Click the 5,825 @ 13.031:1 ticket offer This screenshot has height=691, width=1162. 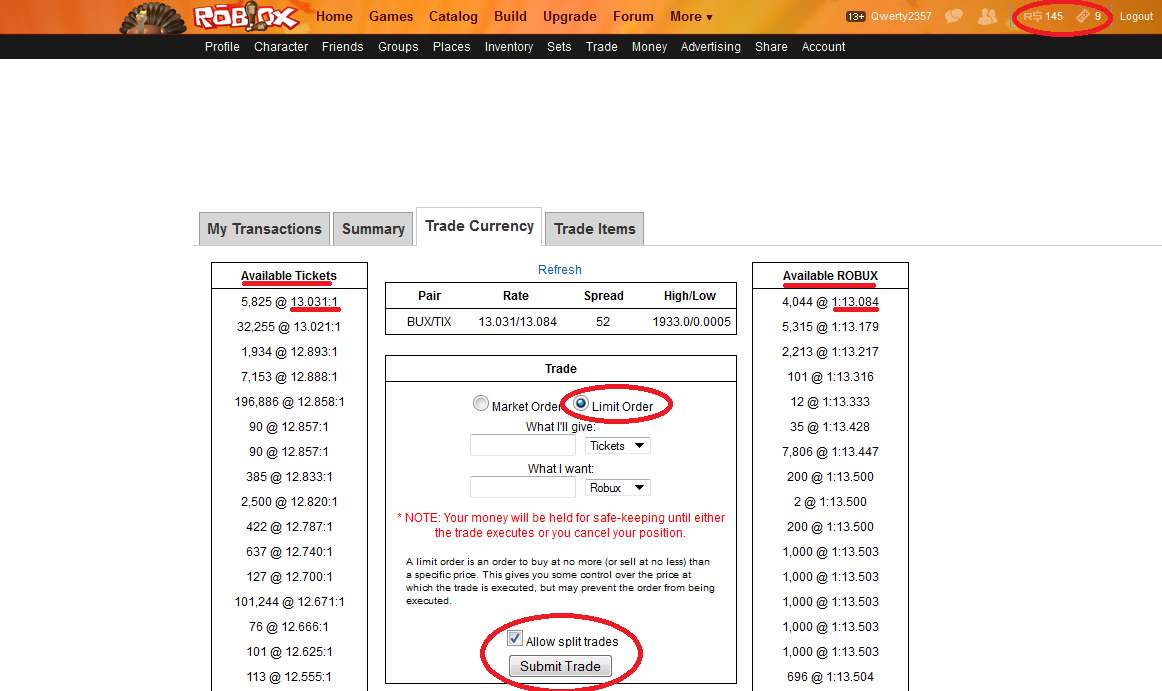[x=289, y=302]
